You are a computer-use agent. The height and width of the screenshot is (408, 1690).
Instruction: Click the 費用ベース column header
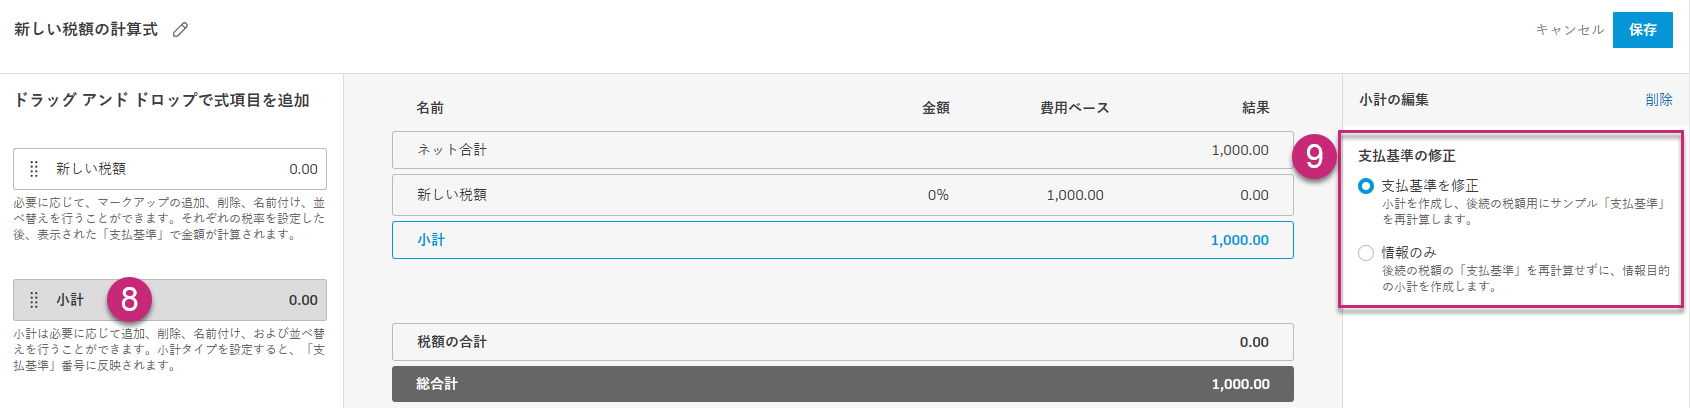pyautogui.click(x=1074, y=108)
